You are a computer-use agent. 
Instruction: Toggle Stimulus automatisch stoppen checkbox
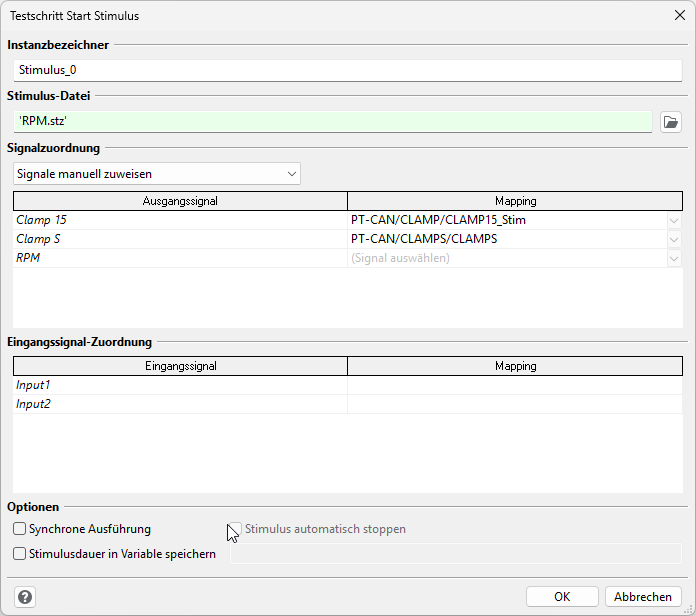235,529
